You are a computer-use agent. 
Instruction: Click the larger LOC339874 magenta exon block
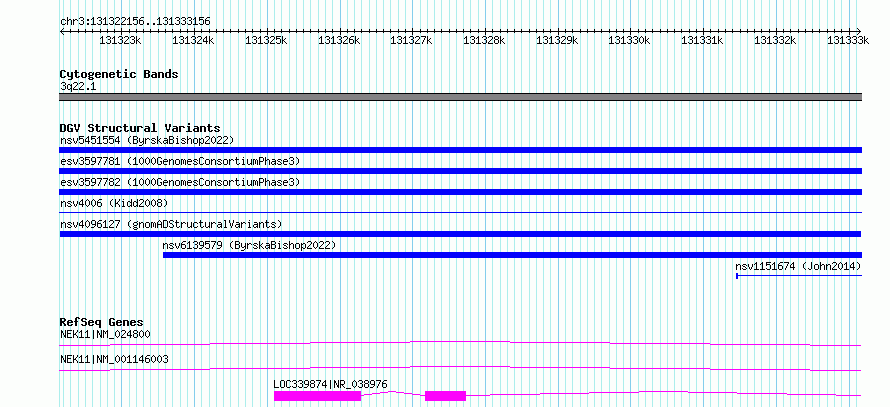pyautogui.click(x=317, y=396)
